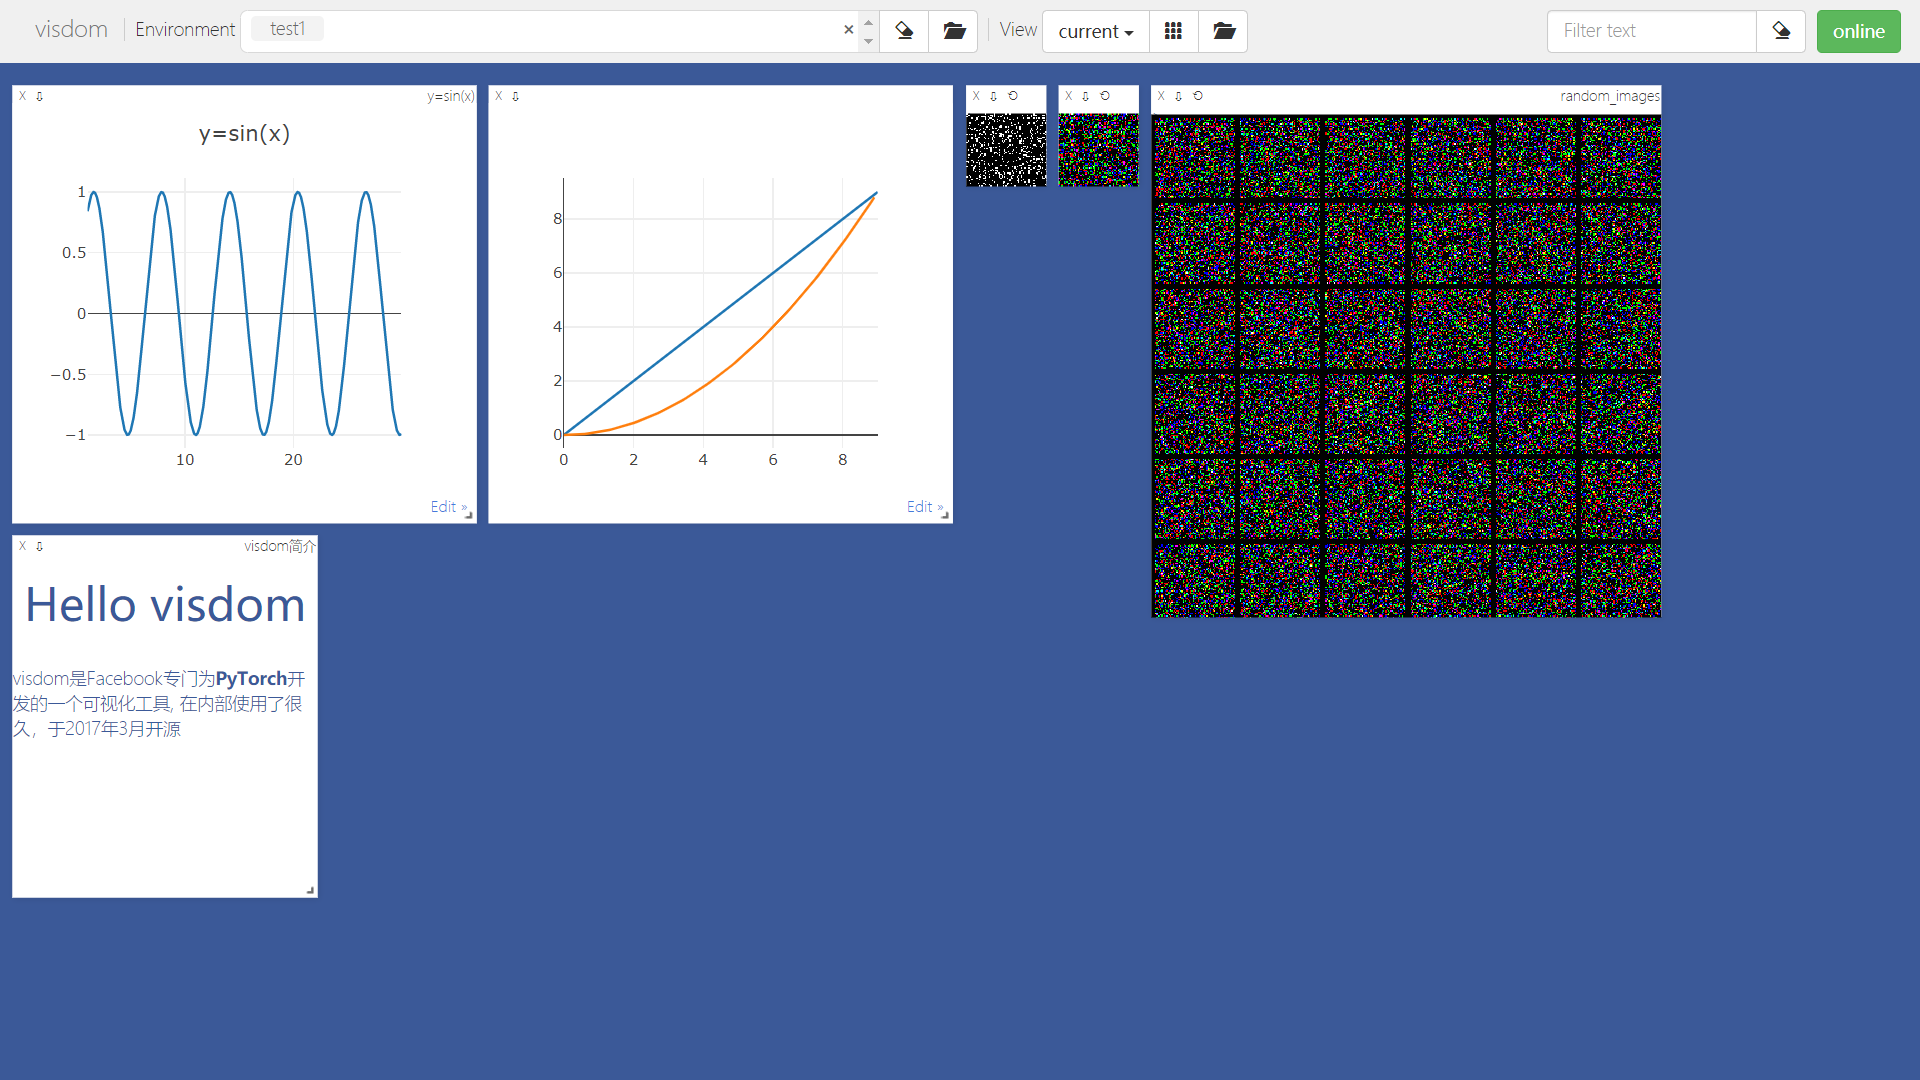Screen dimensions: 1920x1080
Task: Toggle the online connection button
Action: pos(1858,31)
